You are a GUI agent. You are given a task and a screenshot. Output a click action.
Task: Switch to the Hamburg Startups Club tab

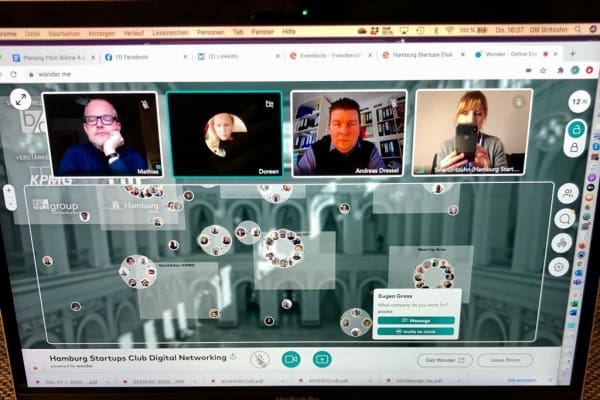(422, 55)
